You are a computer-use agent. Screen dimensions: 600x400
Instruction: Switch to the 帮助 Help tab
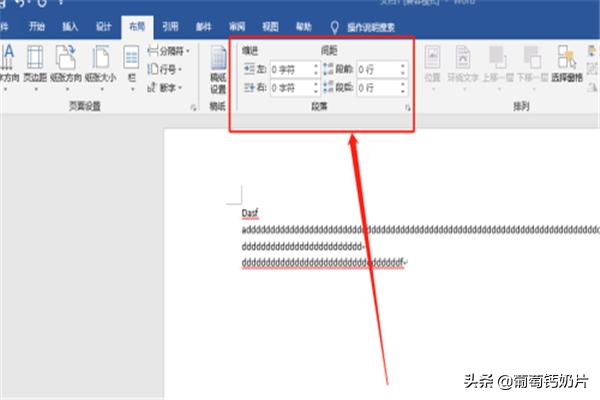click(x=304, y=26)
